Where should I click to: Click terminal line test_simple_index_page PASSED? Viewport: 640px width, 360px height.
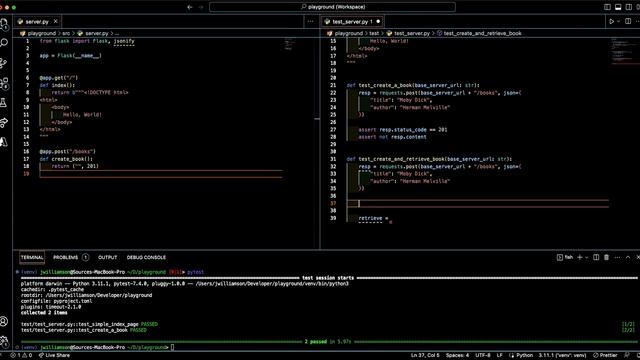point(89,324)
